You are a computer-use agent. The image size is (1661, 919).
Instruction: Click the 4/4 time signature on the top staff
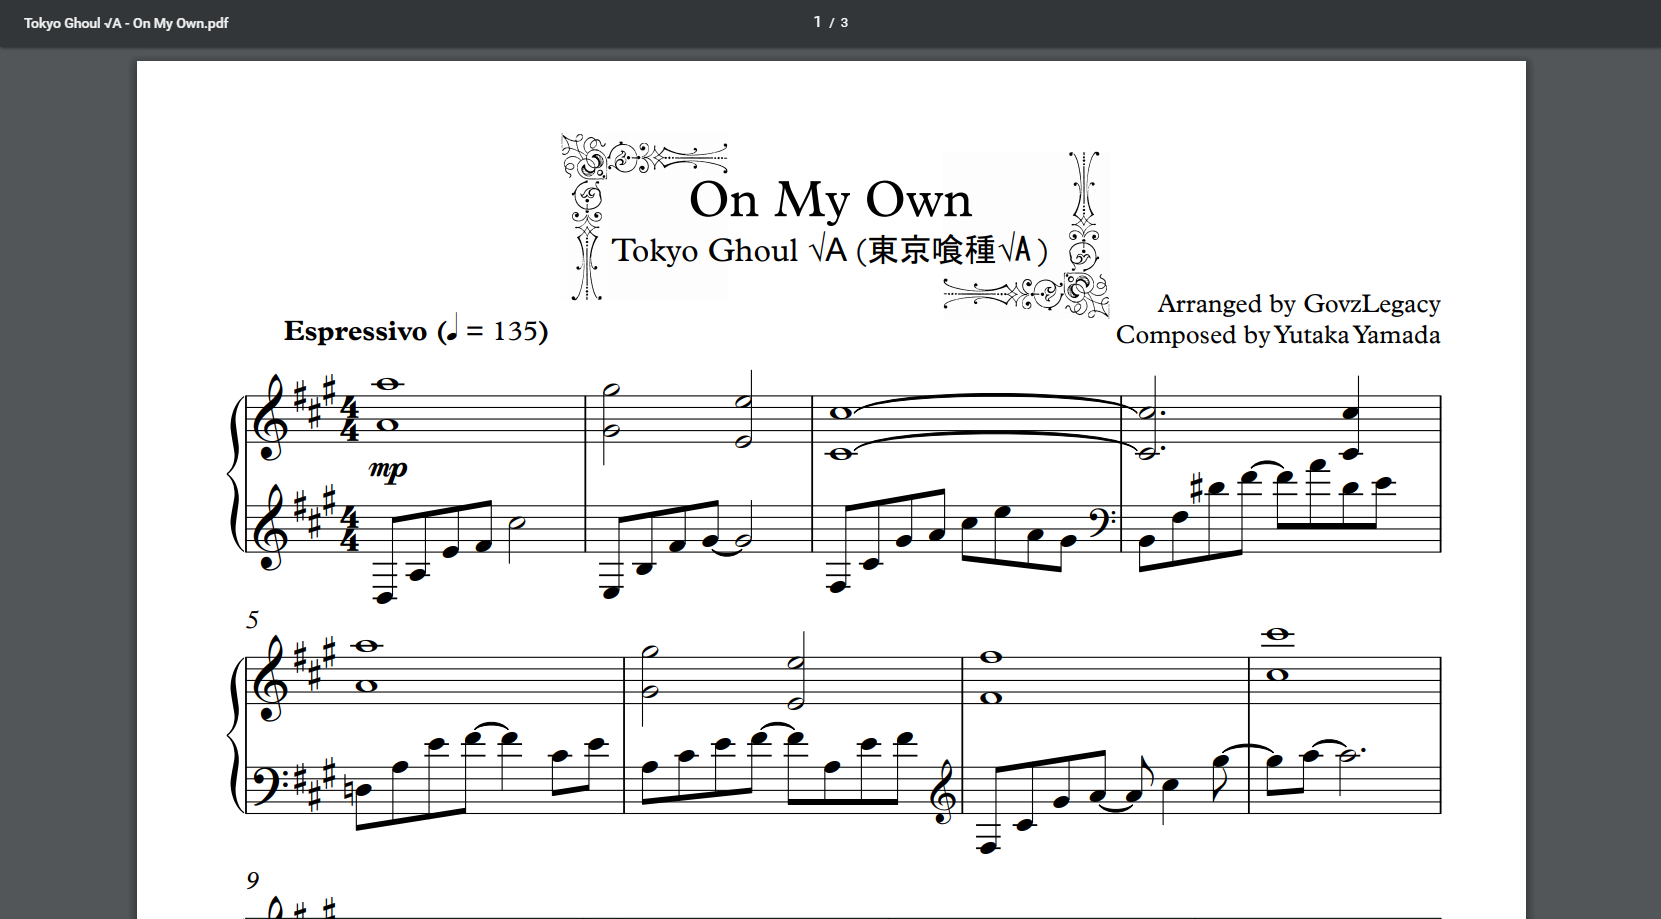pyautogui.click(x=349, y=420)
